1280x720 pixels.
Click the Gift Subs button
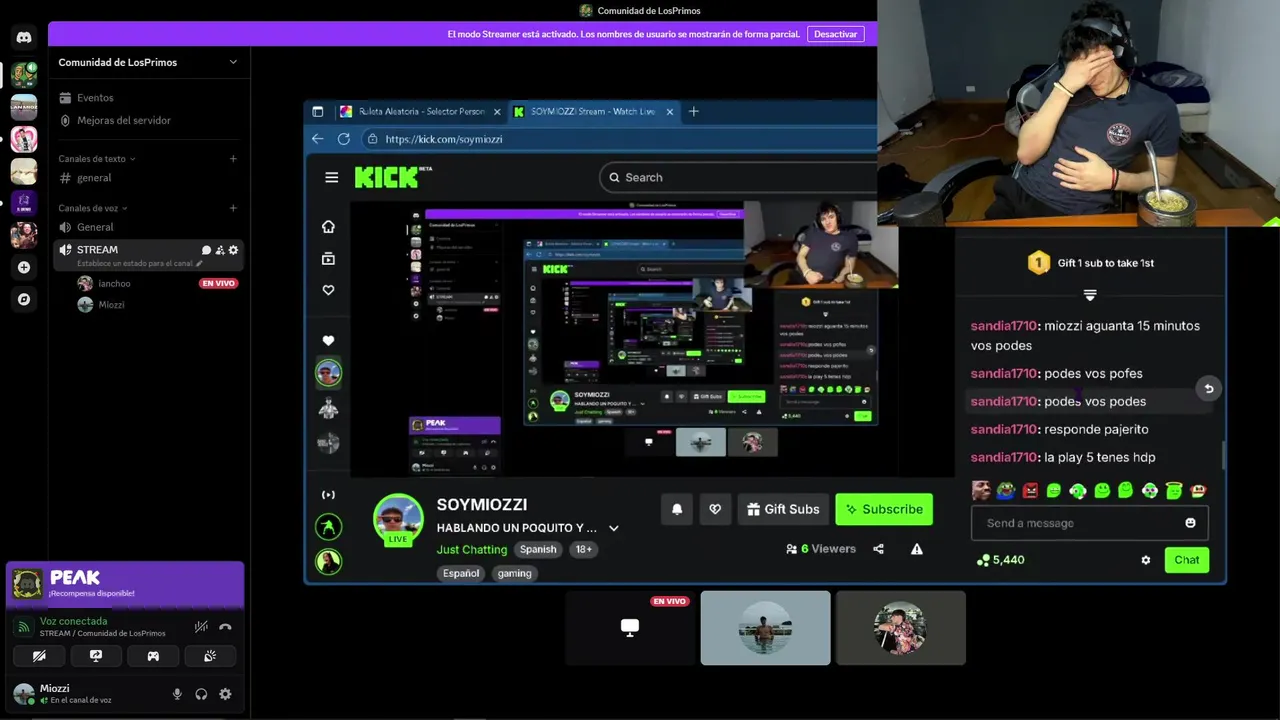[x=783, y=509]
